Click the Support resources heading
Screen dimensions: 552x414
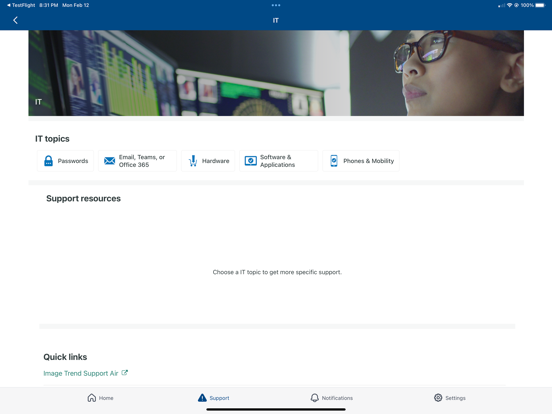click(83, 199)
